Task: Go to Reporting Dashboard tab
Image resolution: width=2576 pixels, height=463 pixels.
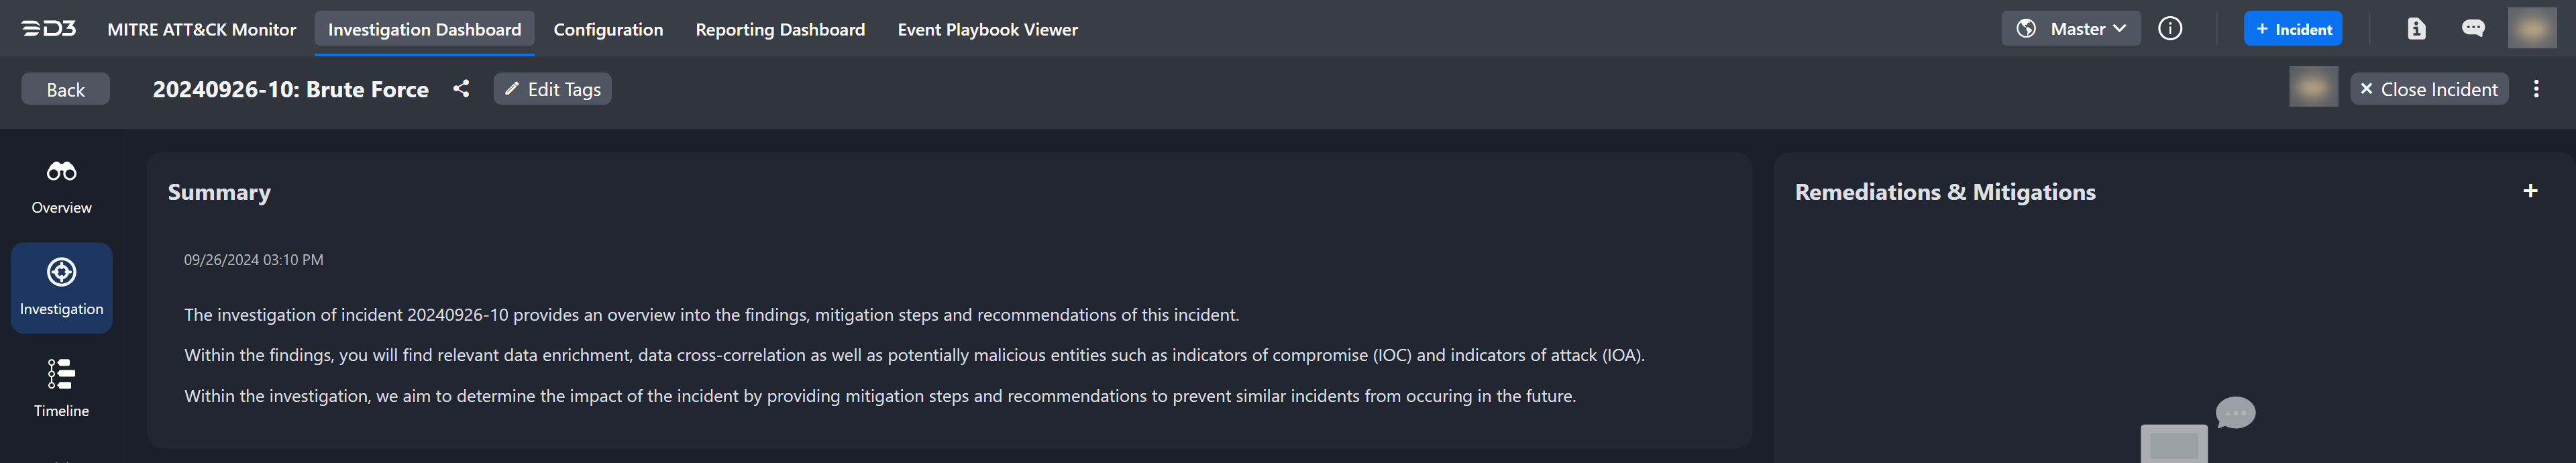Action: [780, 30]
